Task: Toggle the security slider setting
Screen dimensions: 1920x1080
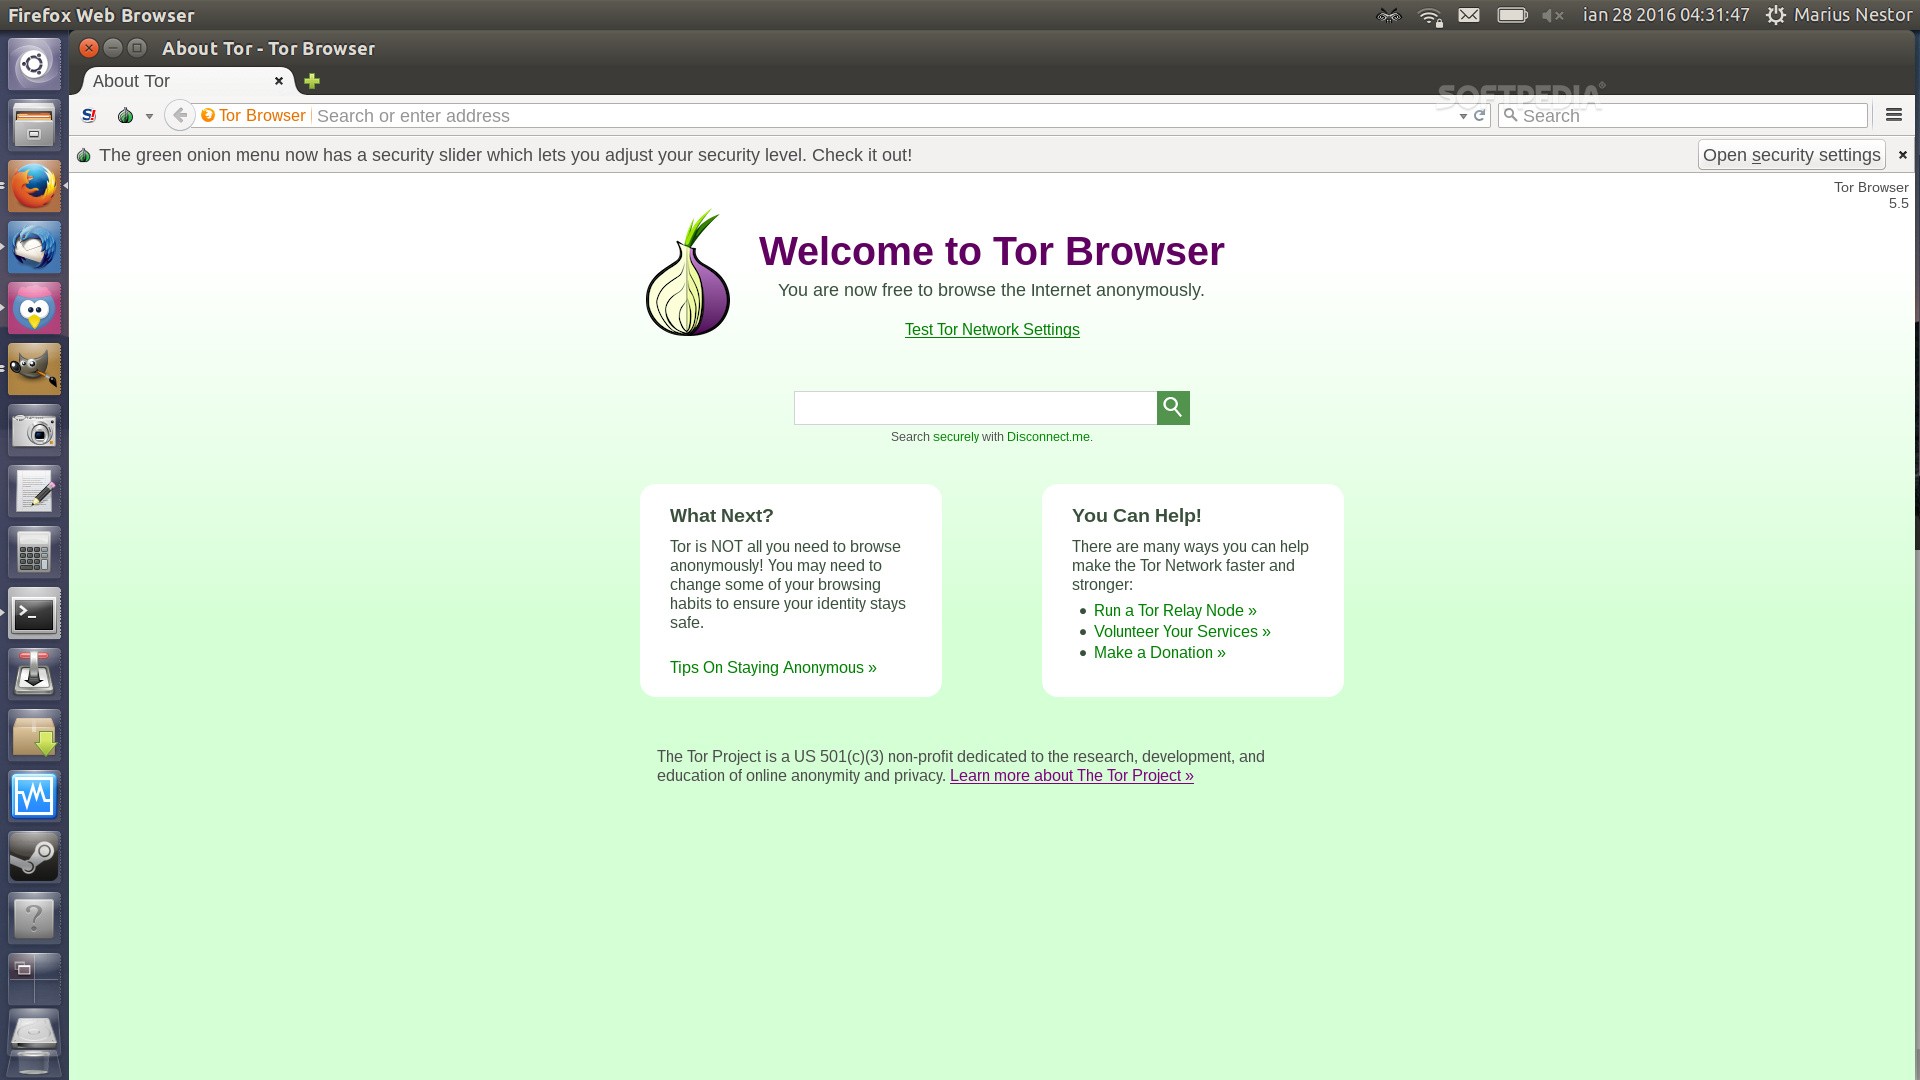Action: (x=1791, y=154)
